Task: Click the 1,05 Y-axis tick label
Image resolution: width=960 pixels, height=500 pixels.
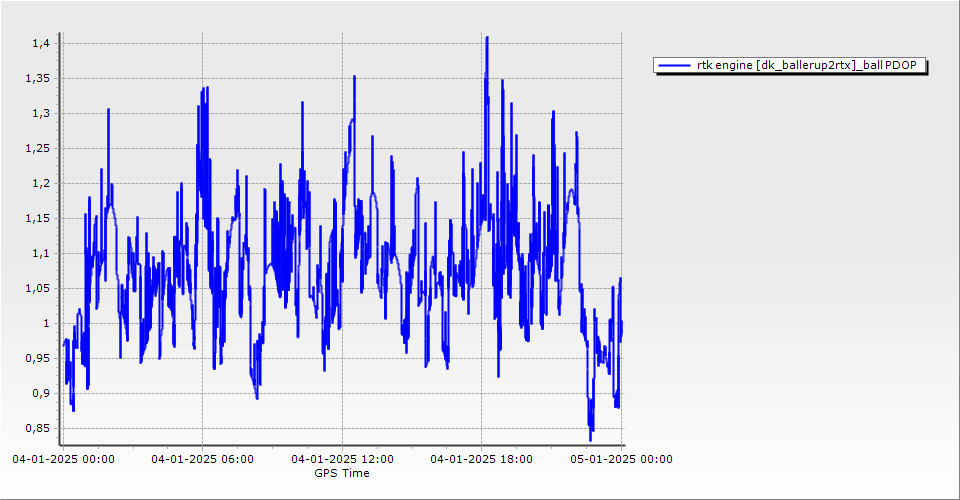Action: (x=37, y=288)
